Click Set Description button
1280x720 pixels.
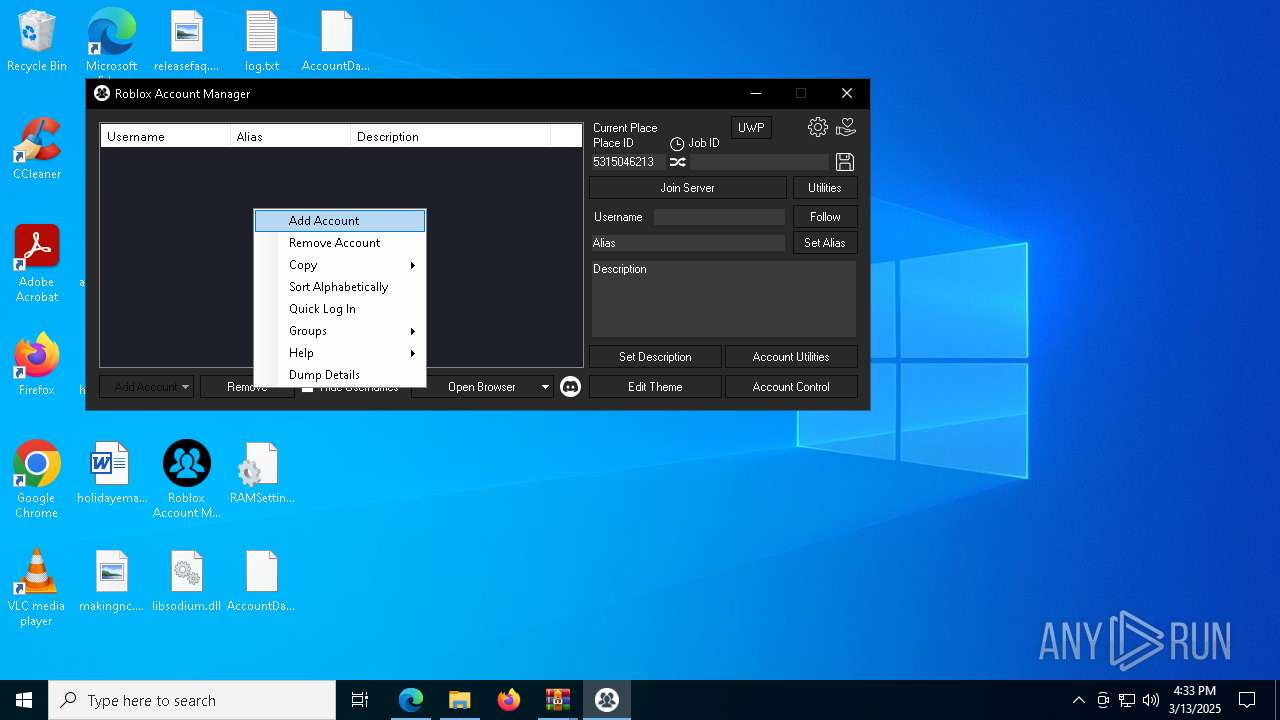tap(655, 357)
